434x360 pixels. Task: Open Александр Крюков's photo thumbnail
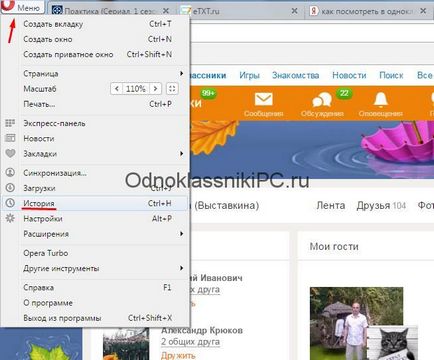125,344
